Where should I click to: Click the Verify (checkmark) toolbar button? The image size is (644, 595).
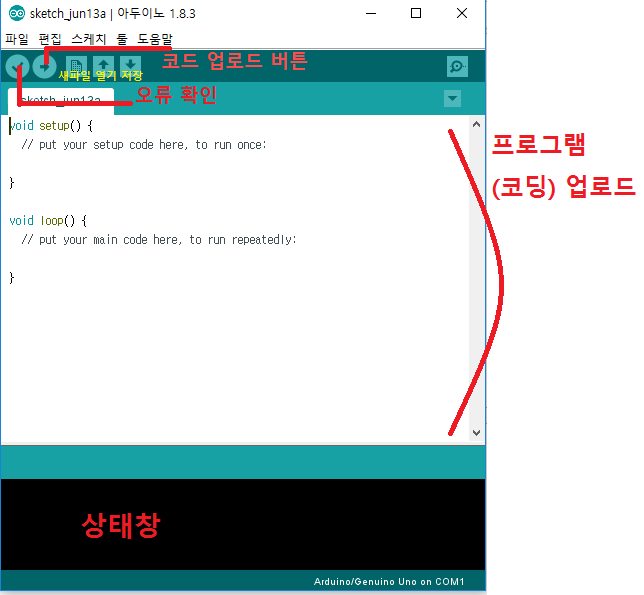(x=17, y=66)
